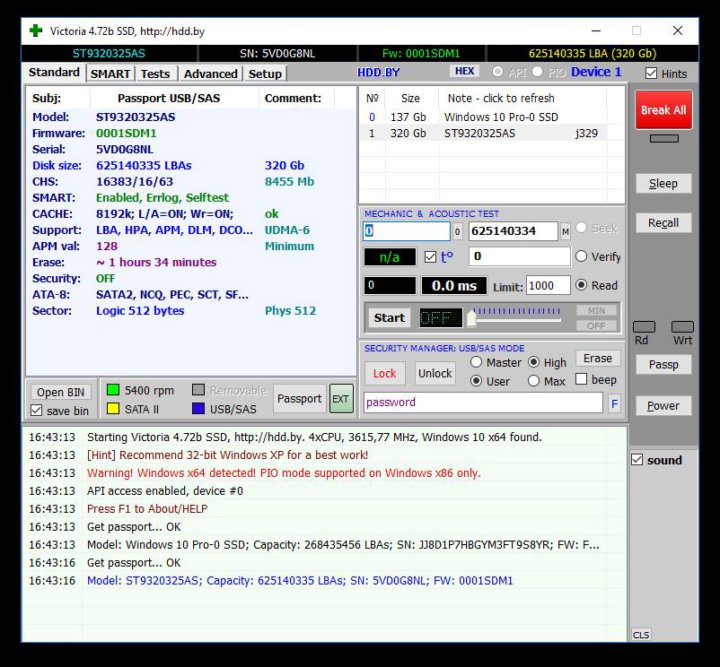Click the CLS clear log button
Image resolution: width=720 pixels, height=667 pixels.
pos(641,635)
